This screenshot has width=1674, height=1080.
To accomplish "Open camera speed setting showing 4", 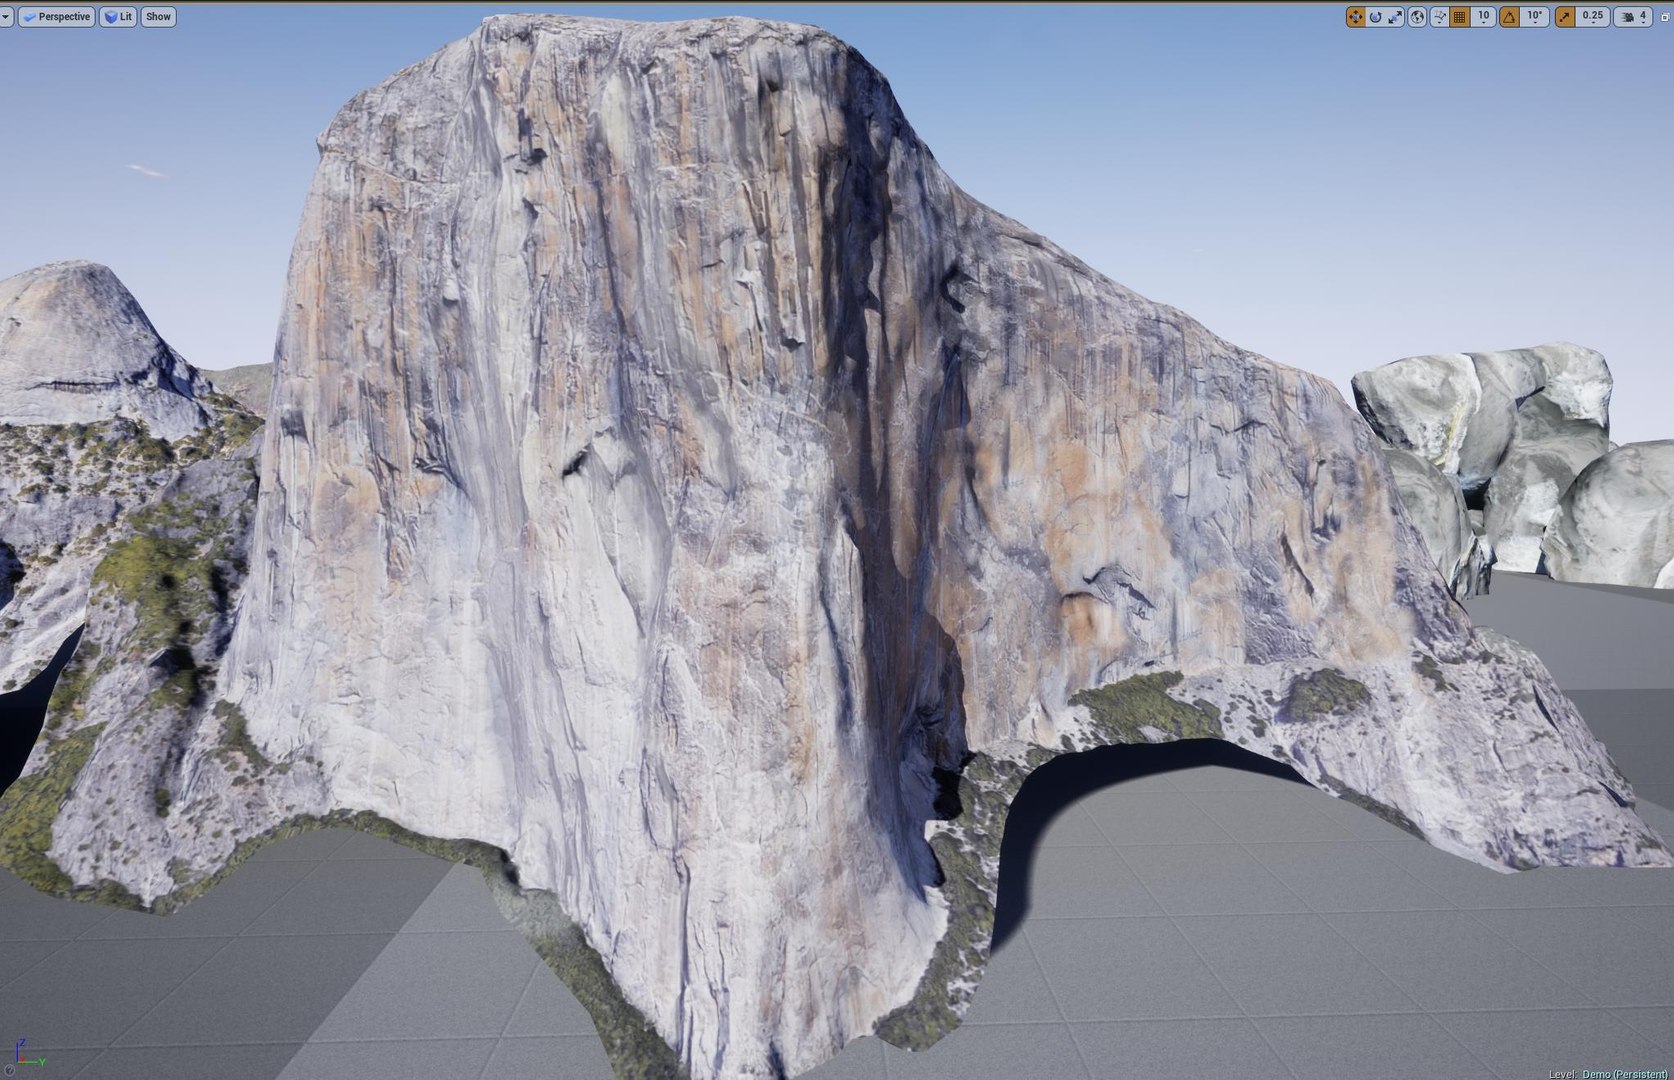I will tap(1633, 17).
